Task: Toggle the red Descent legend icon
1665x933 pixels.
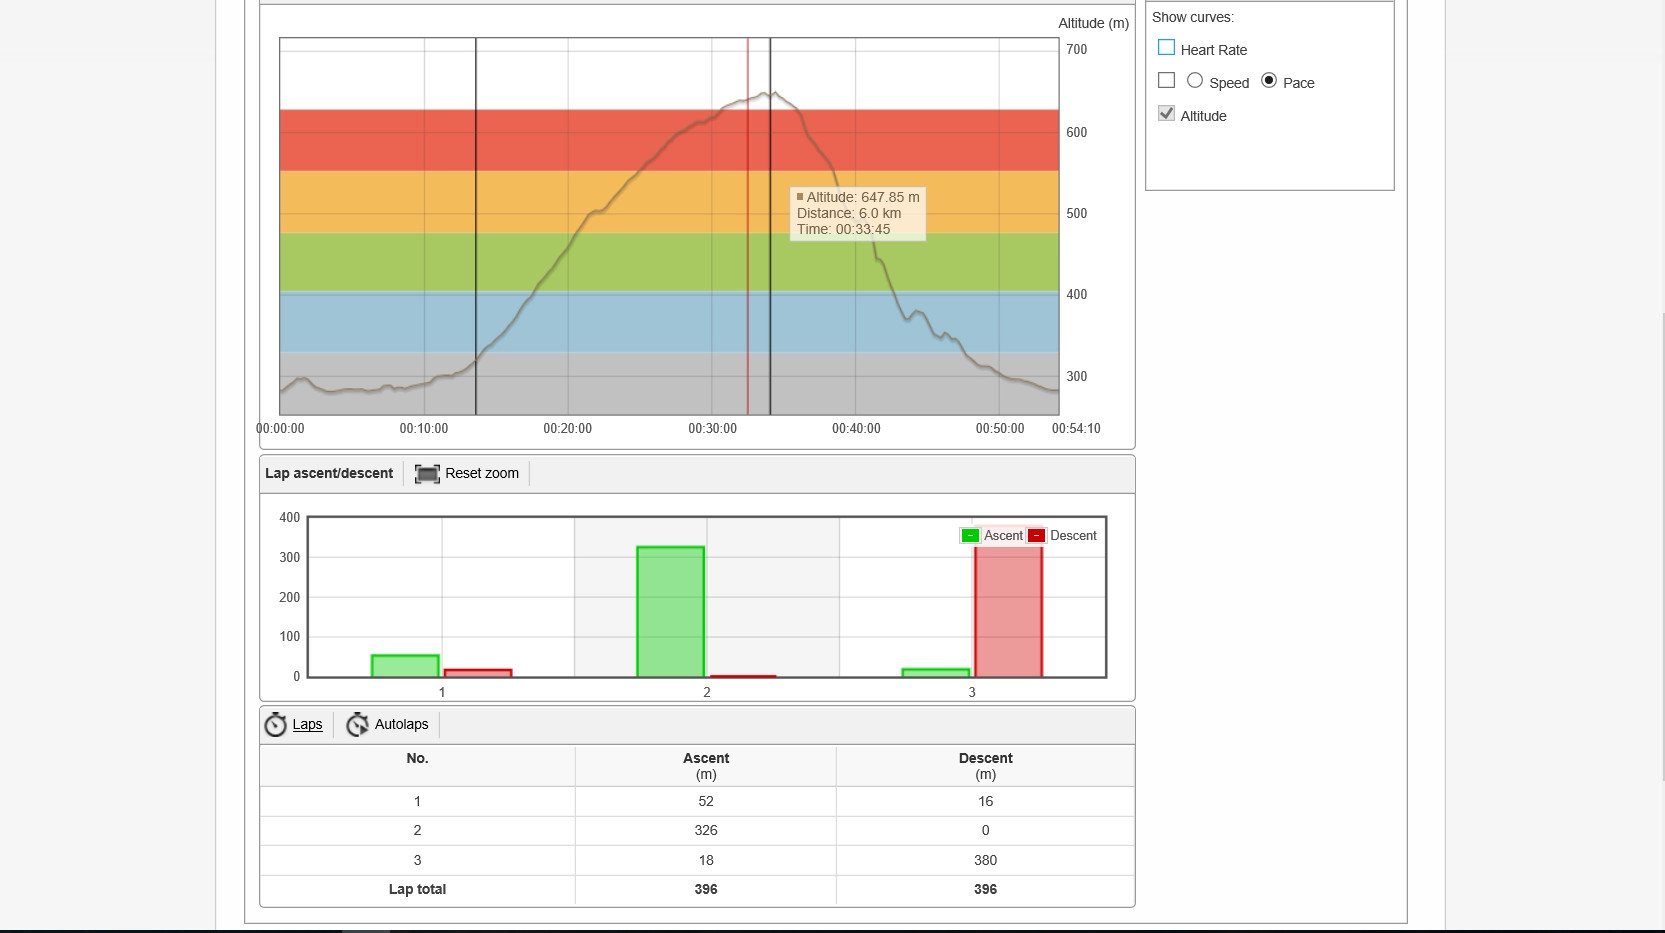Action: point(1036,536)
